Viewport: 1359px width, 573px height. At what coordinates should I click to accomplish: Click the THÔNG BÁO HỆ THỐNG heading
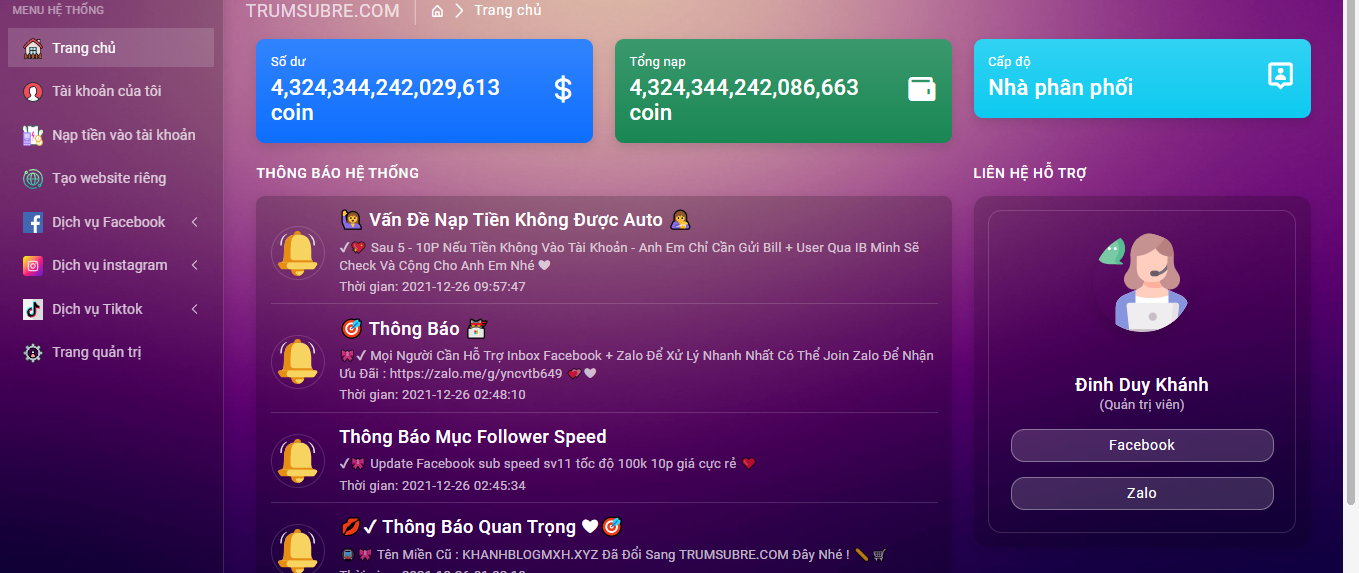click(338, 173)
